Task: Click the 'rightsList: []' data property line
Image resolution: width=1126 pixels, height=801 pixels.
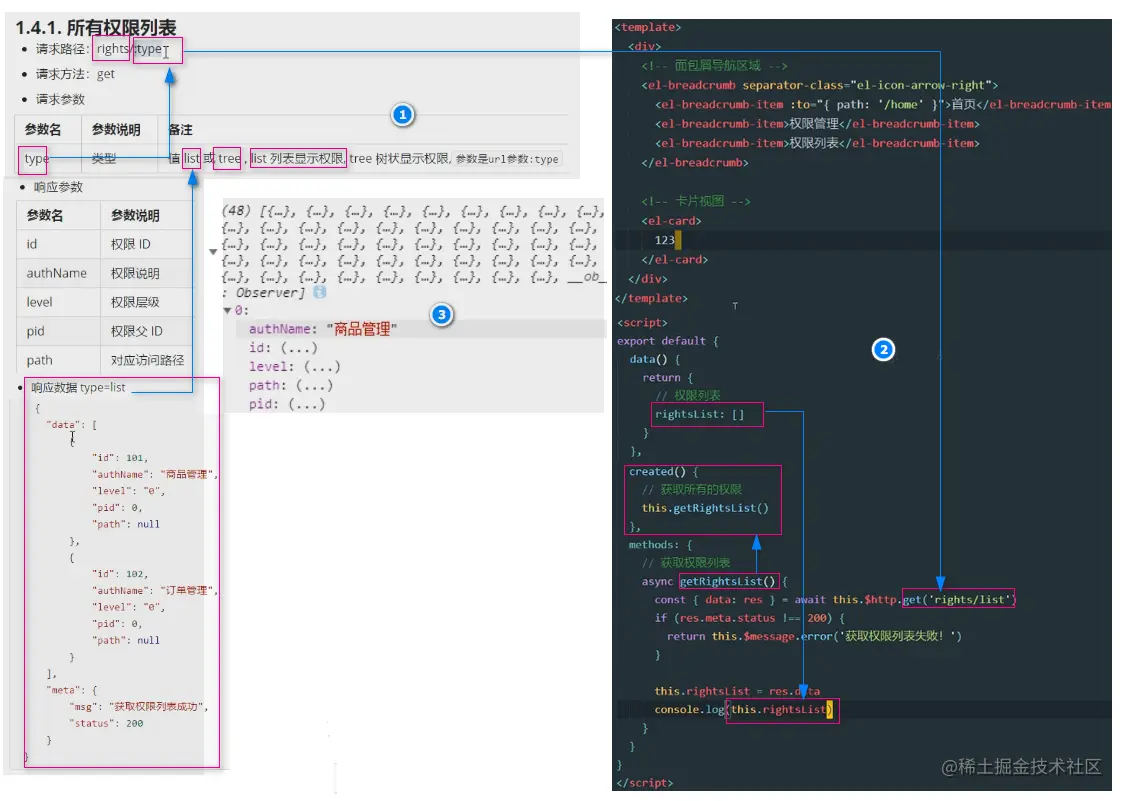Action: pos(699,415)
